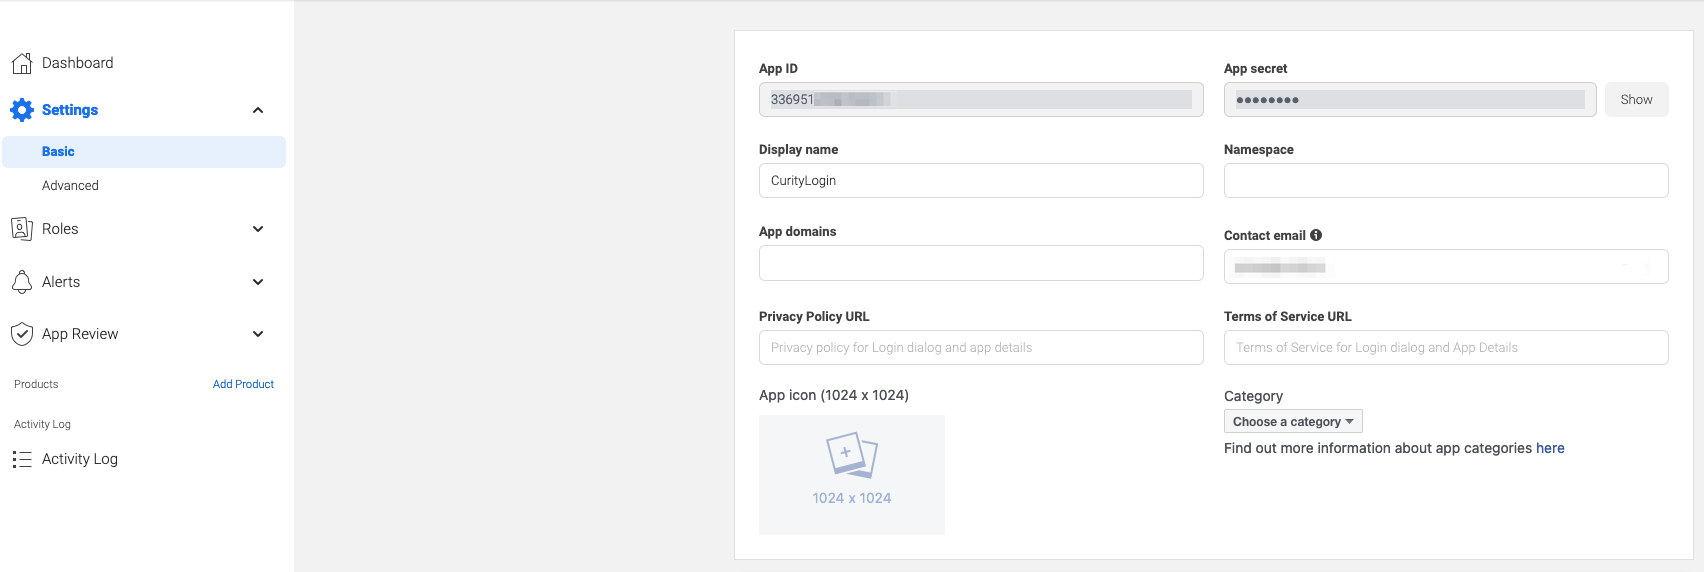Expand the Alerts section chevron
This screenshot has width=1704, height=572.
point(258,282)
